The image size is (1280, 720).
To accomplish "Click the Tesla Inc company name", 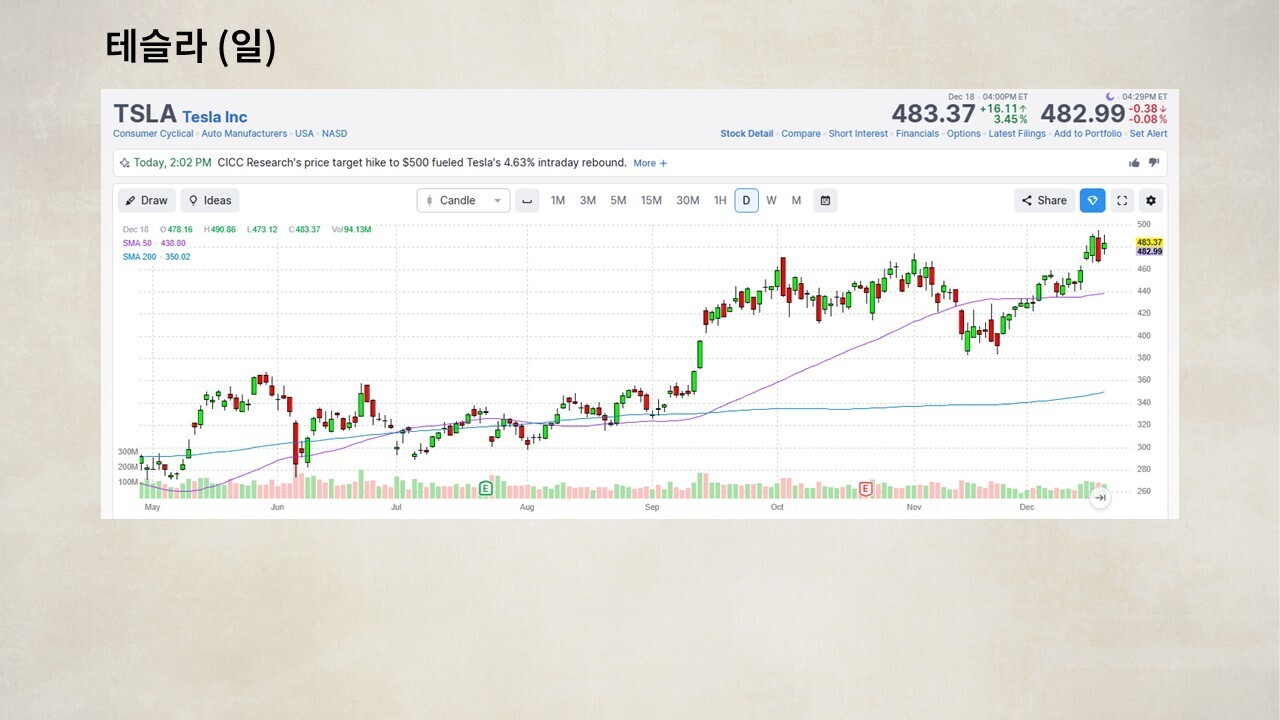I will (x=214, y=117).
